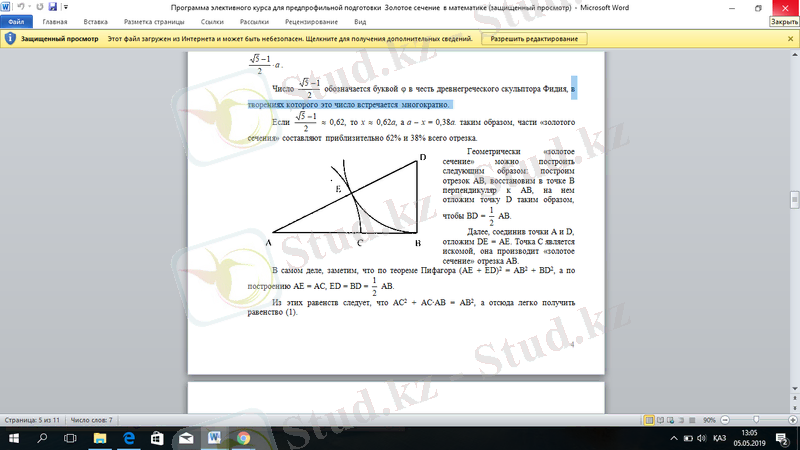Image resolution: width=800 pixels, height=450 pixels.
Task: Click the Undo arrow in Quick Access Toolbar
Action: click(20, 7)
